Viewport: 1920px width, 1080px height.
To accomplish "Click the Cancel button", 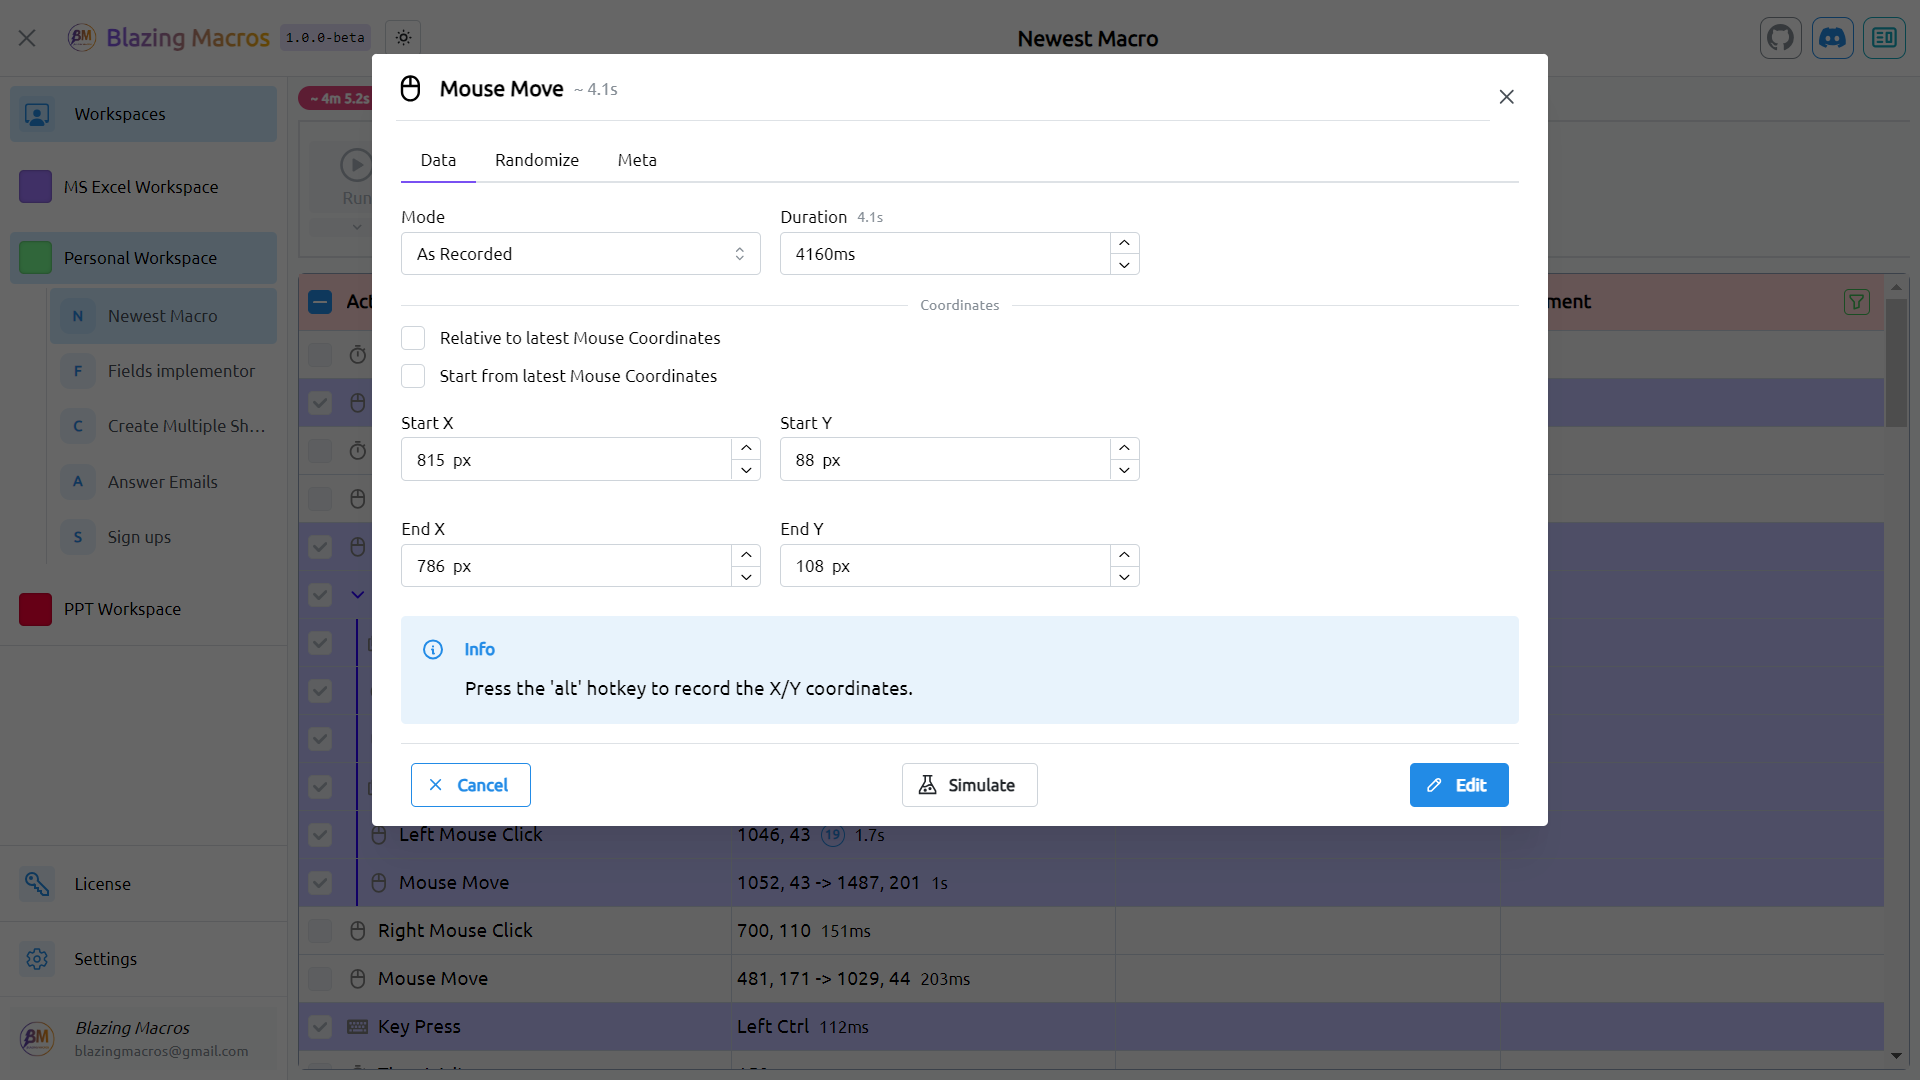I will pyautogui.click(x=470, y=785).
